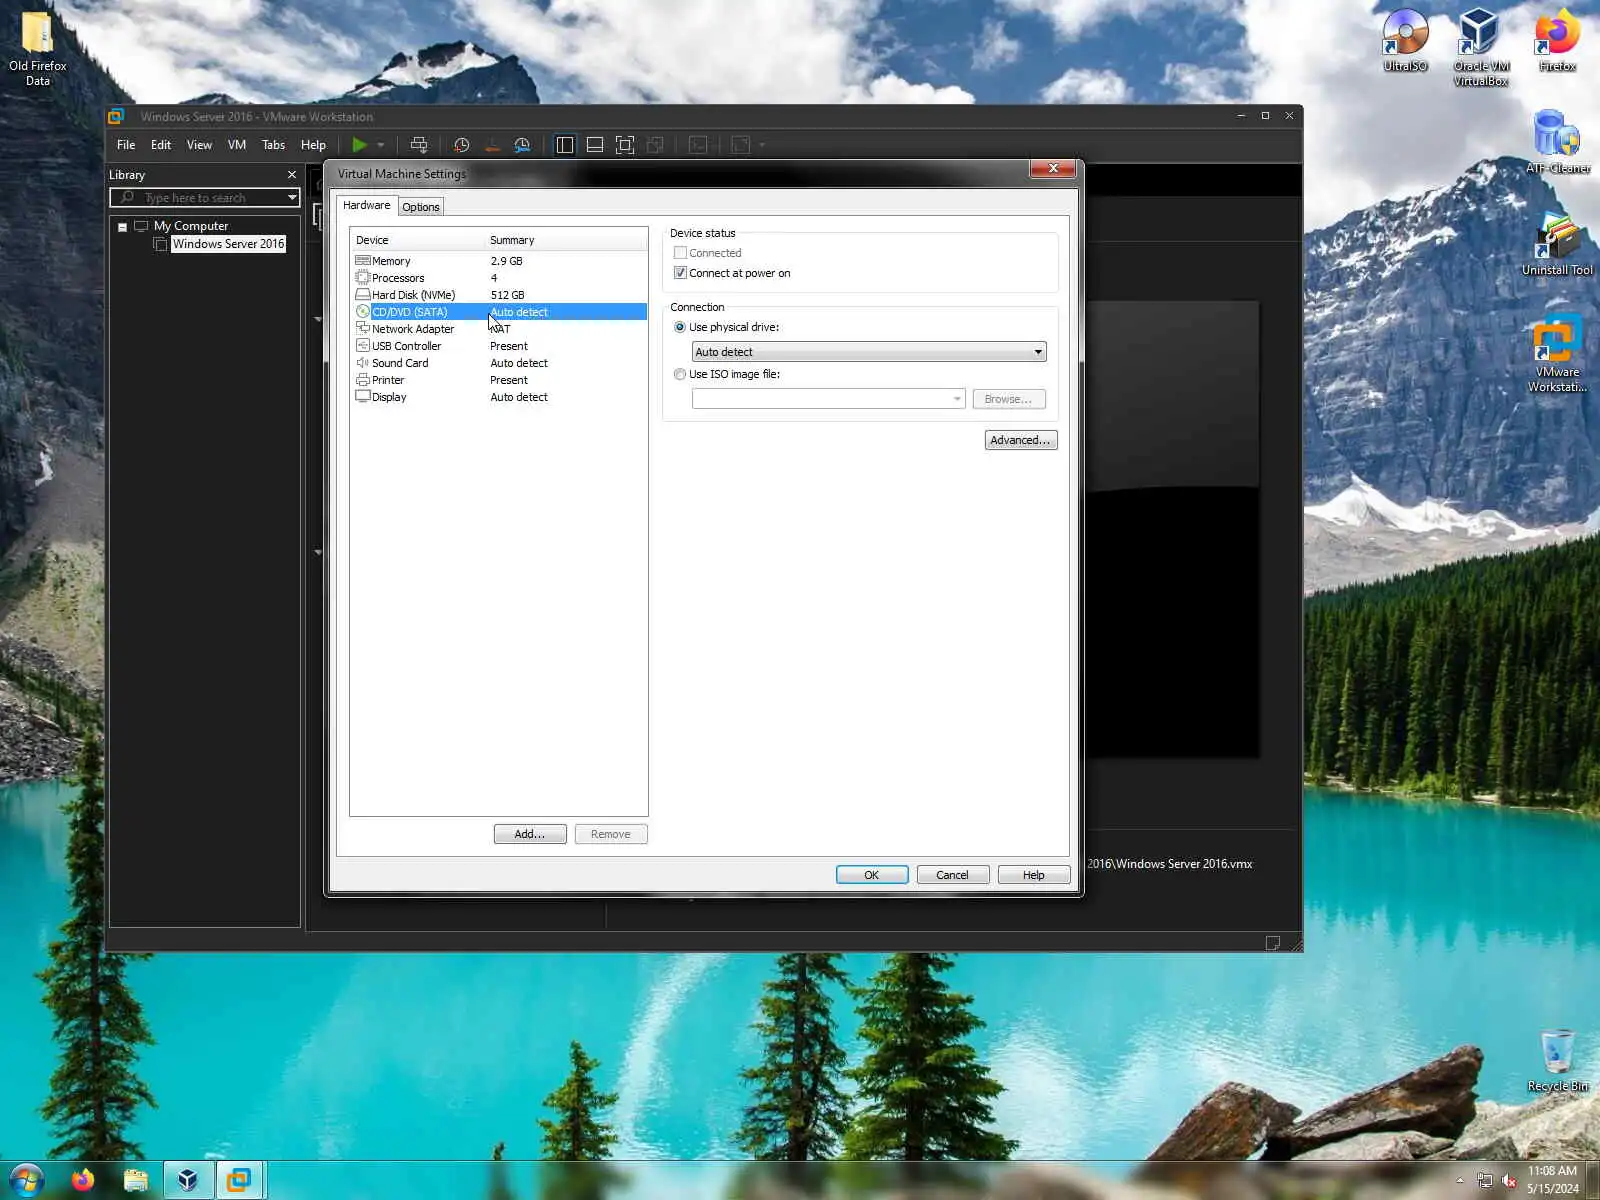Image resolution: width=1600 pixels, height=1200 pixels.
Task: Click the VMware Workstation taskbar button
Action: click(239, 1180)
